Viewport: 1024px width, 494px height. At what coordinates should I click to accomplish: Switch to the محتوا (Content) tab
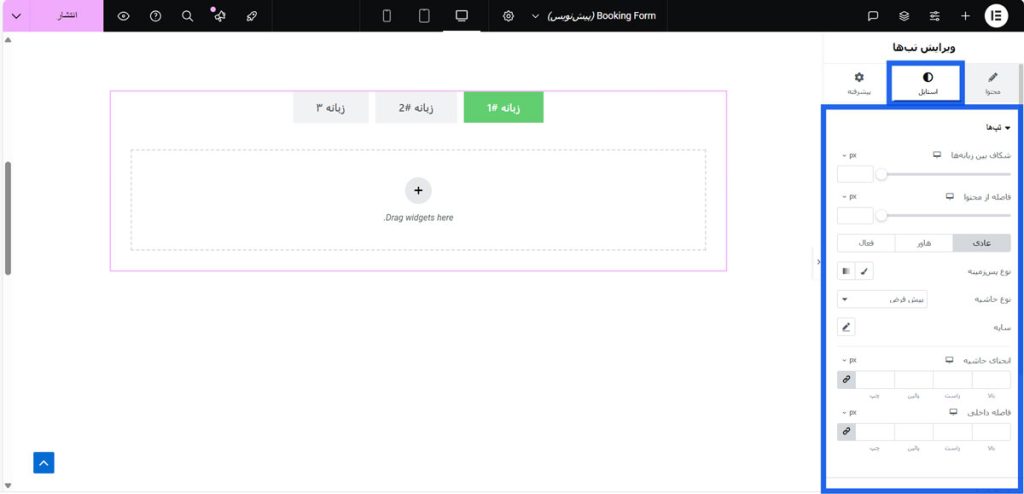992,83
